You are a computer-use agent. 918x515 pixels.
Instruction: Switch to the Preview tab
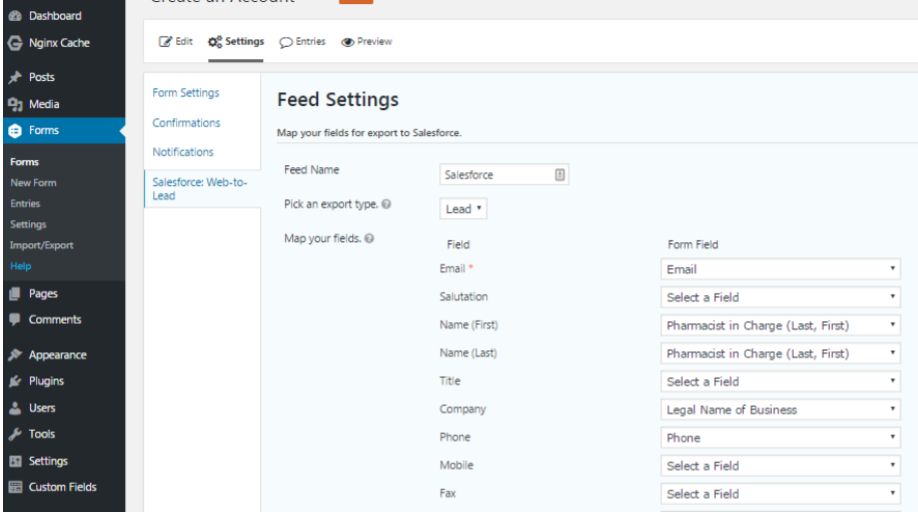(x=366, y=42)
